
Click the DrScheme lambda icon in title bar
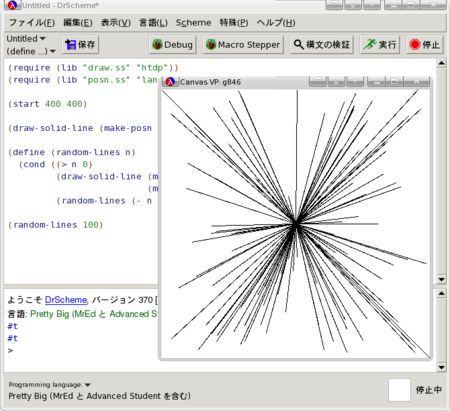(x=12, y=5)
